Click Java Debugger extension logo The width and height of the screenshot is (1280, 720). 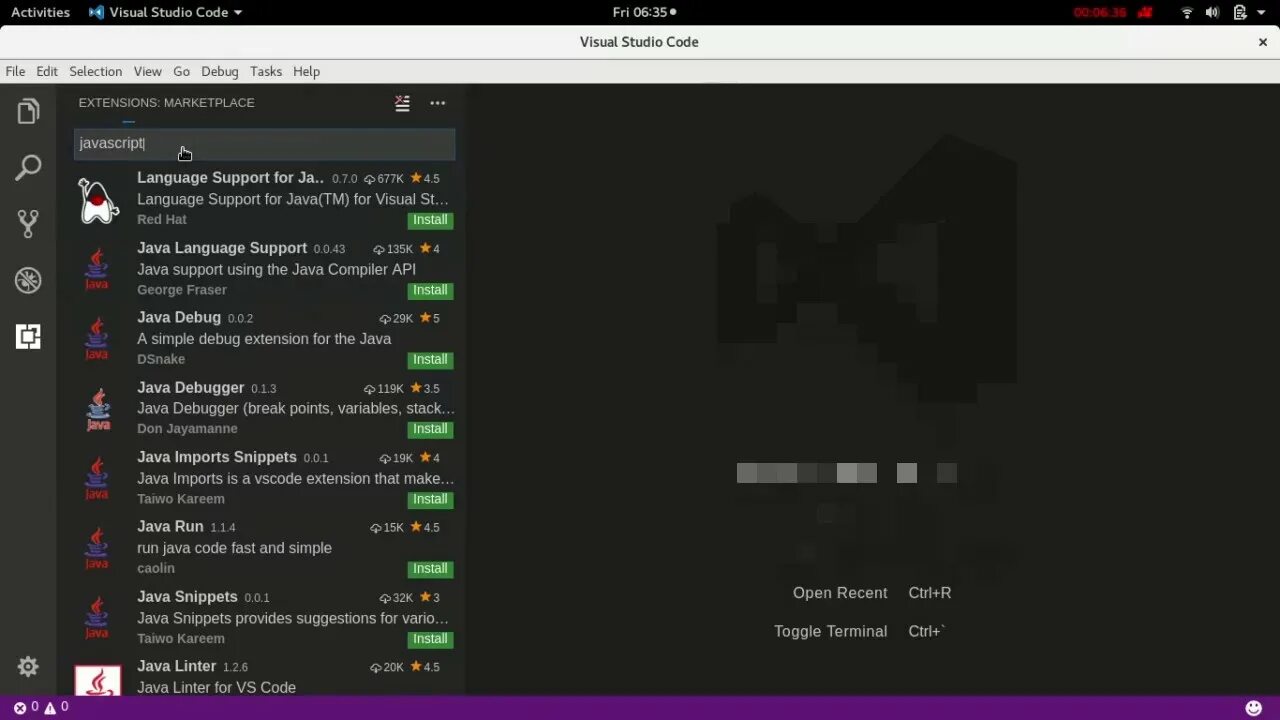tap(97, 409)
